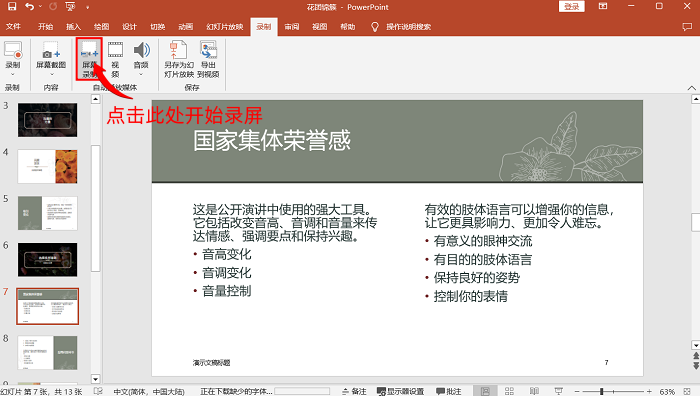Click 操作说明搜索 search field
This screenshot has height=396, width=700.
point(408,27)
